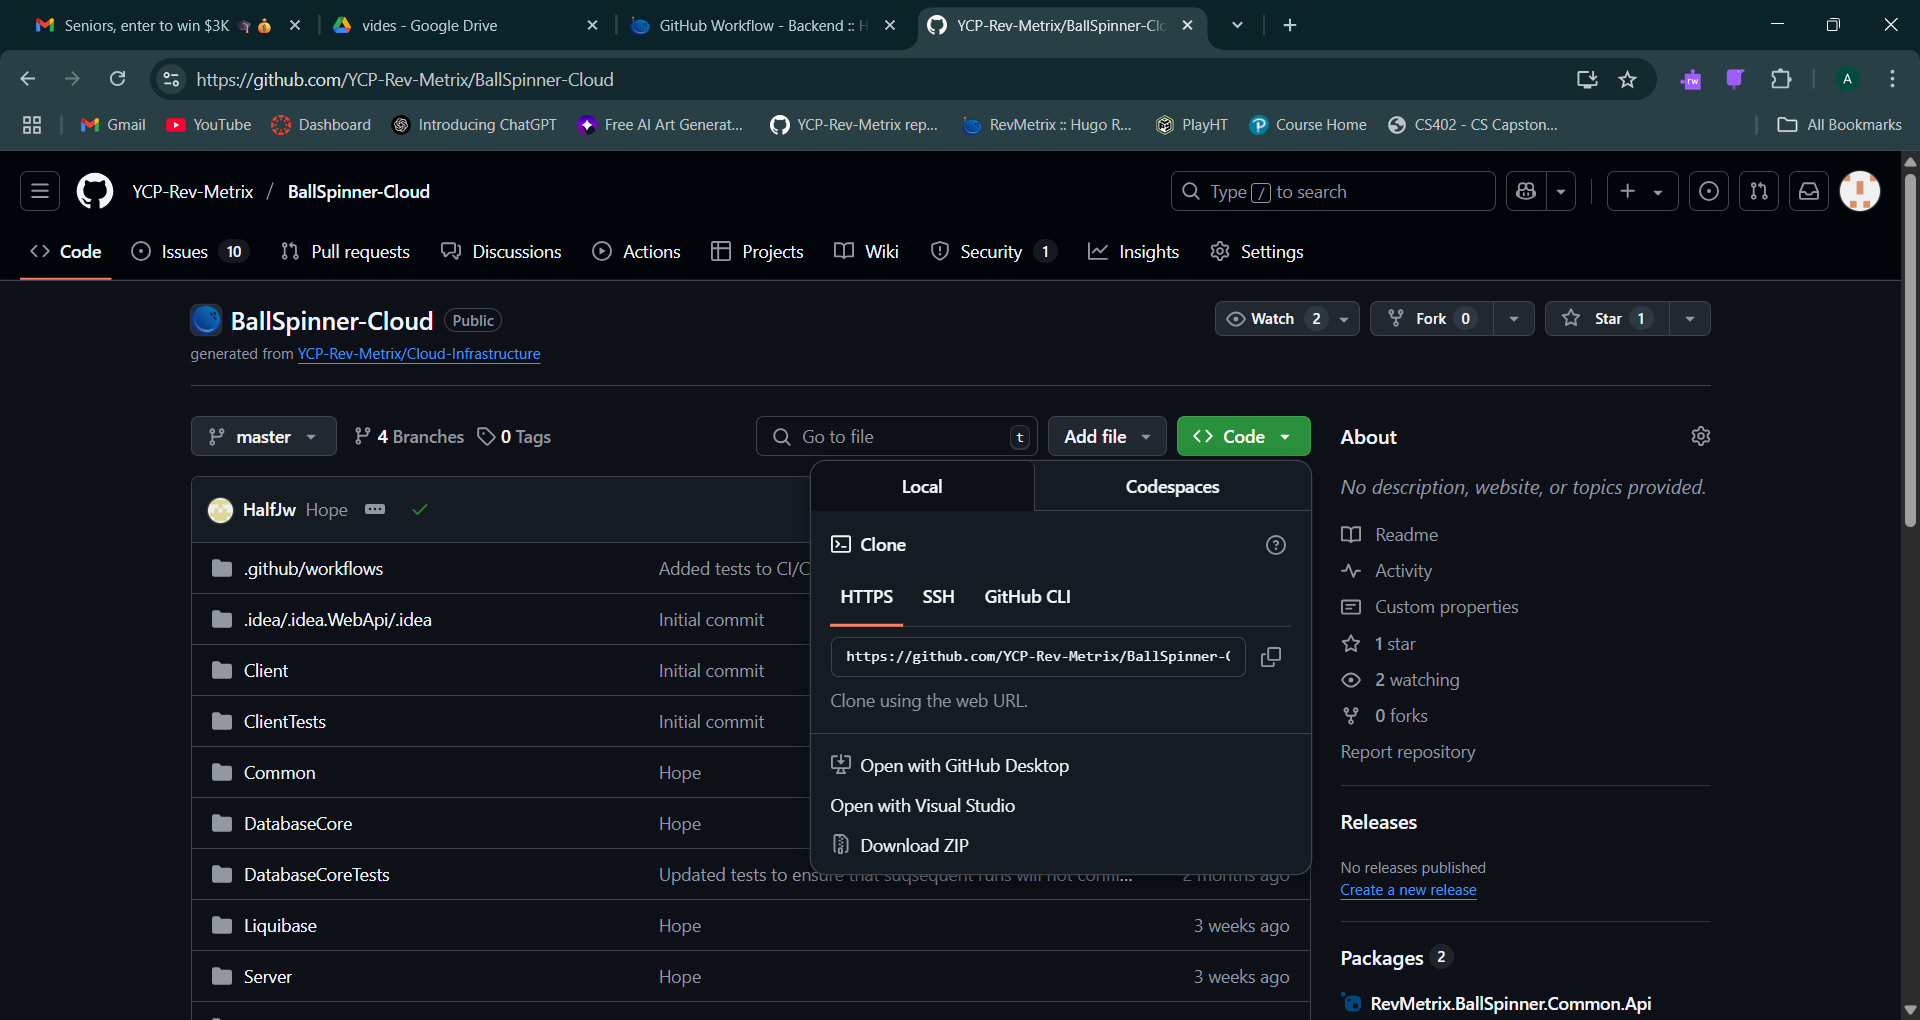Open the Add file dropdown

pyautogui.click(x=1107, y=437)
